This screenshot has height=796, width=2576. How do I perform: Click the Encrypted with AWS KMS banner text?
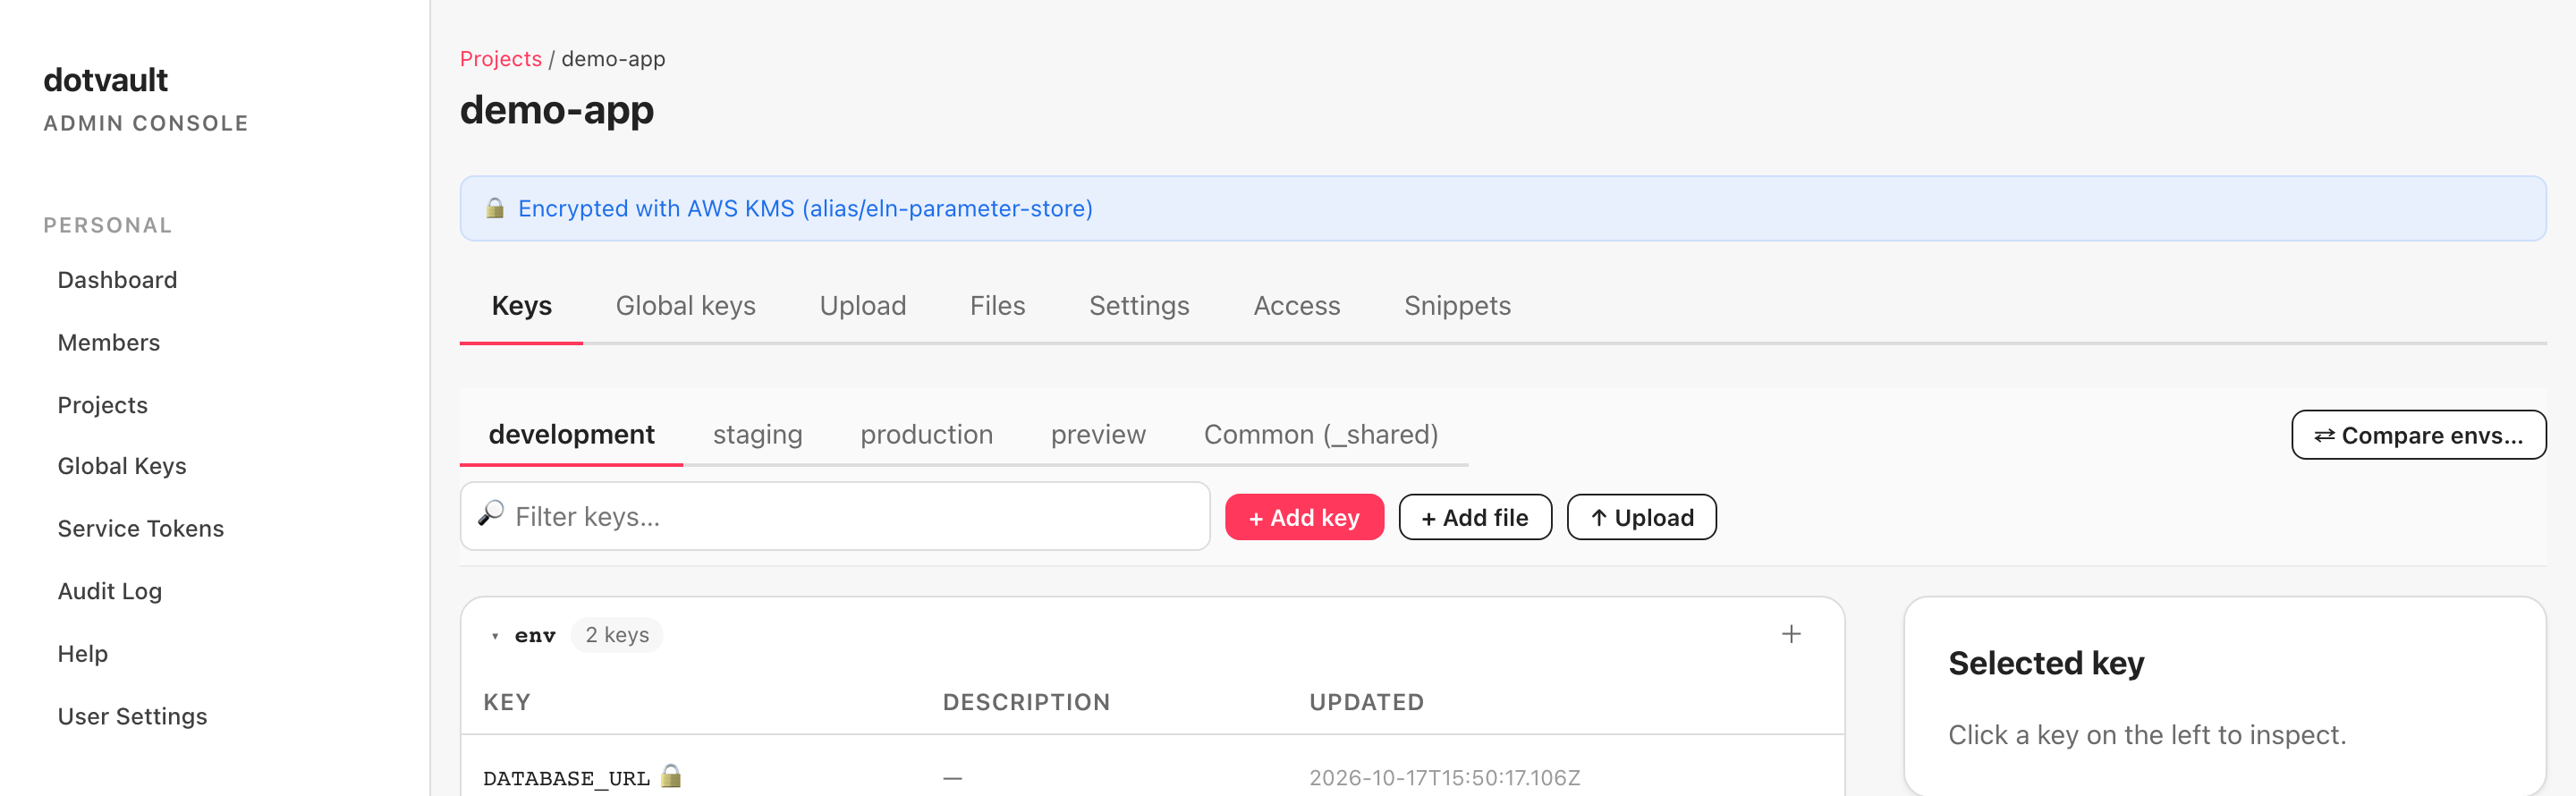pos(805,209)
